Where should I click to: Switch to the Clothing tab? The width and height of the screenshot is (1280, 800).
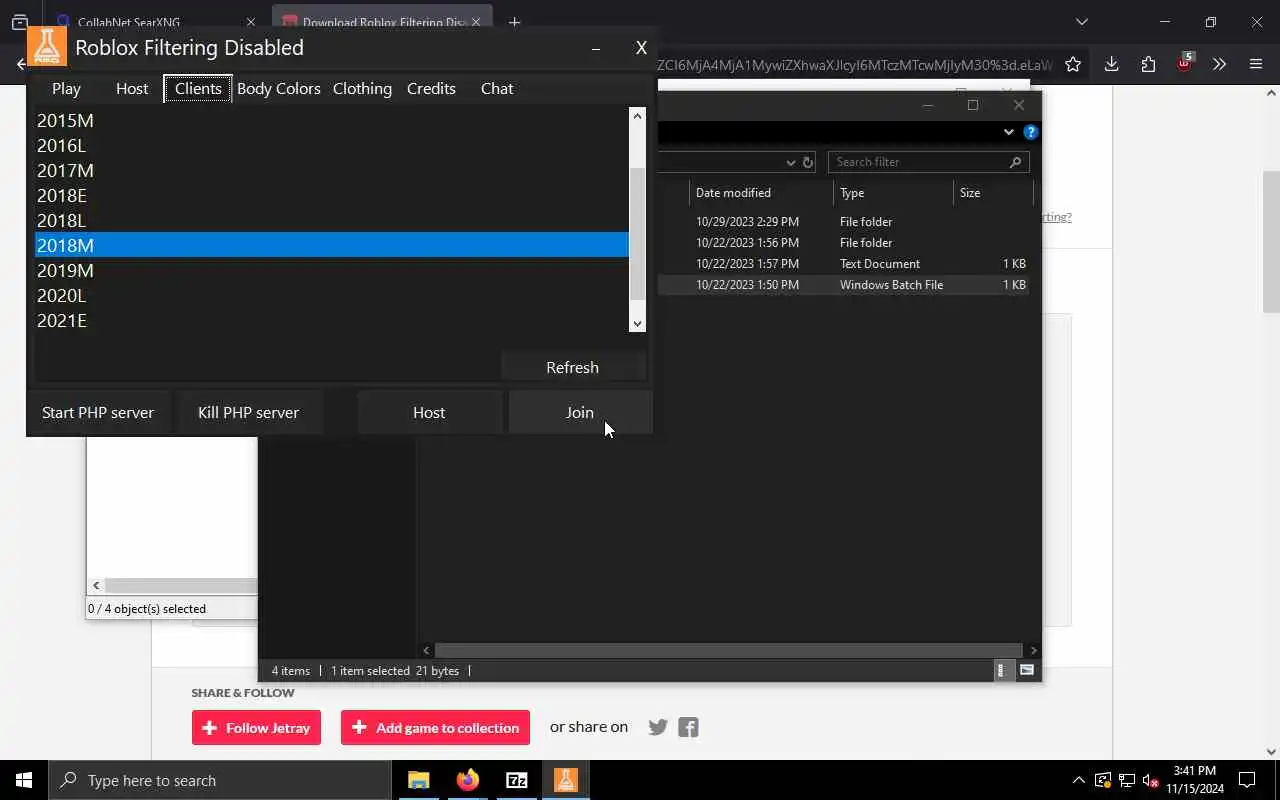362,88
